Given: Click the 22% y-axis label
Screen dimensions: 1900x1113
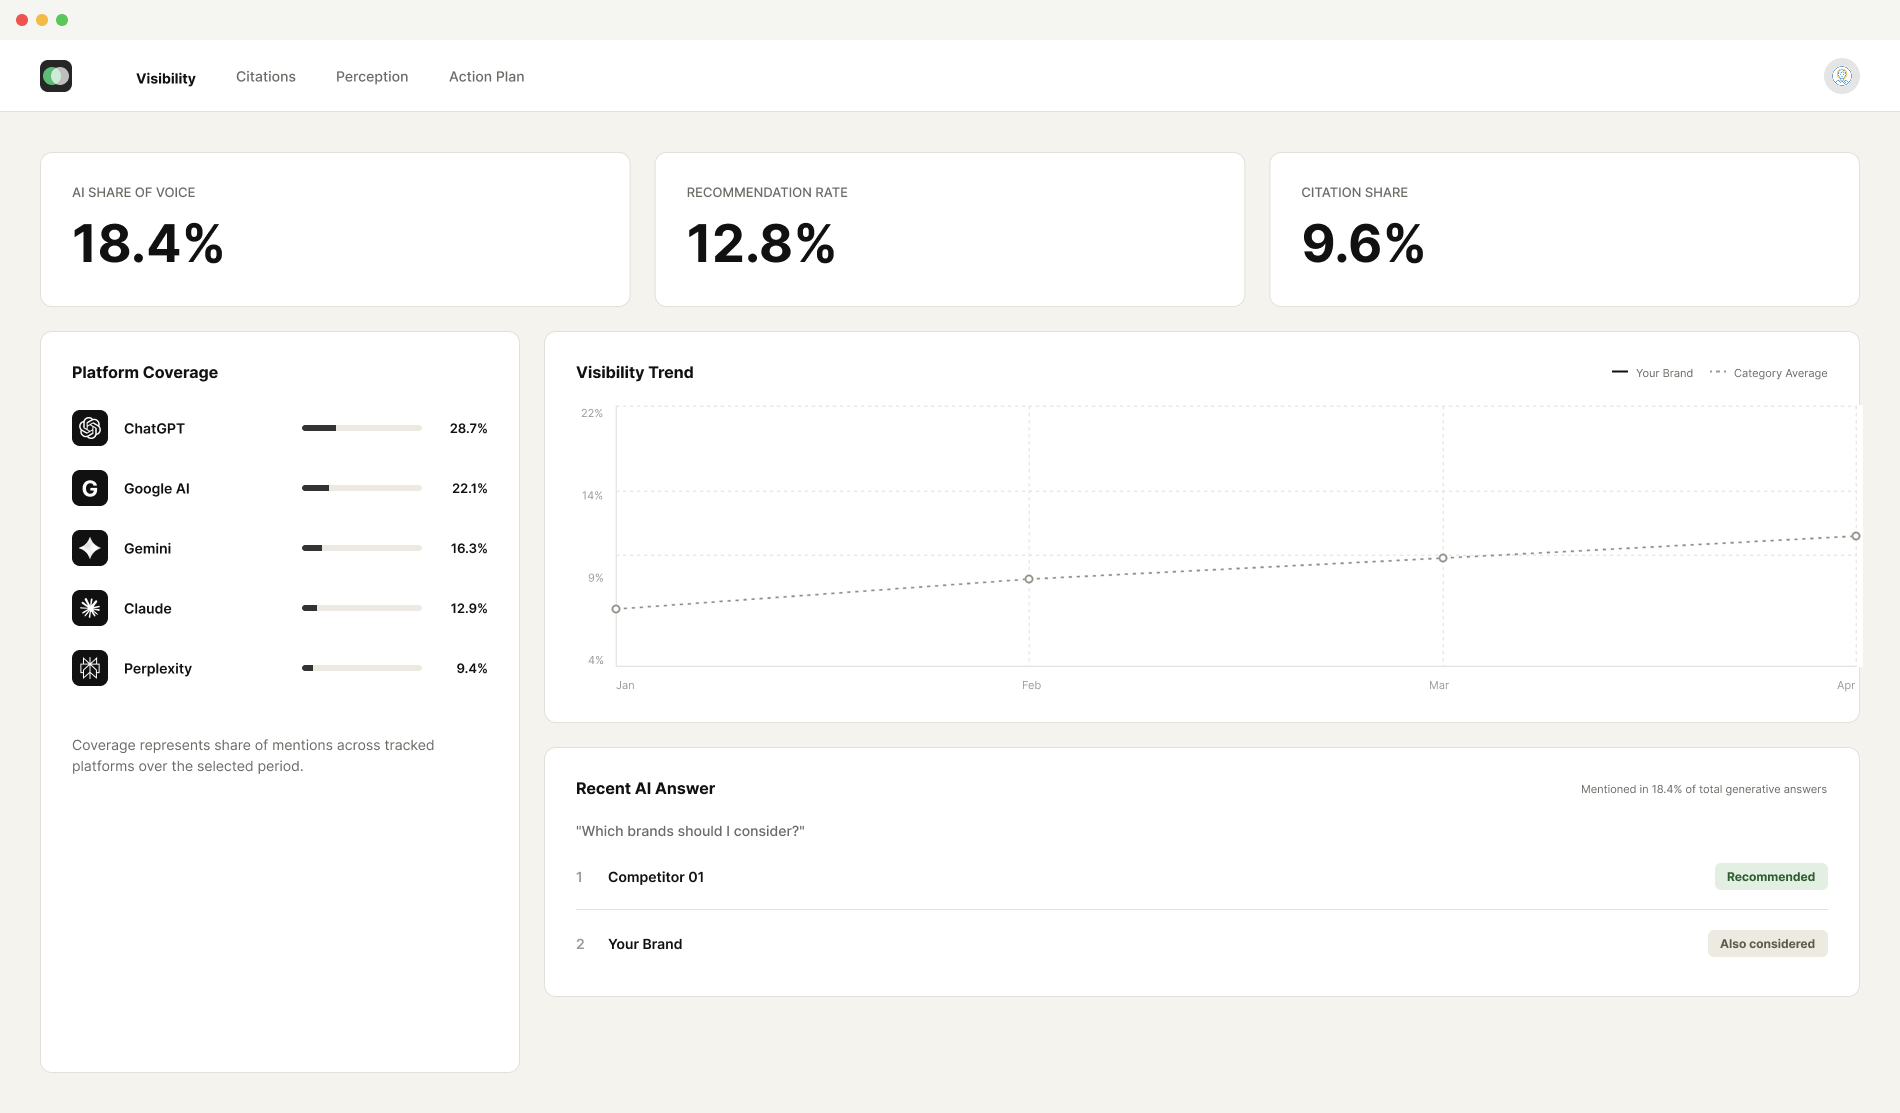Looking at the screenshot, I should [592, 413].
